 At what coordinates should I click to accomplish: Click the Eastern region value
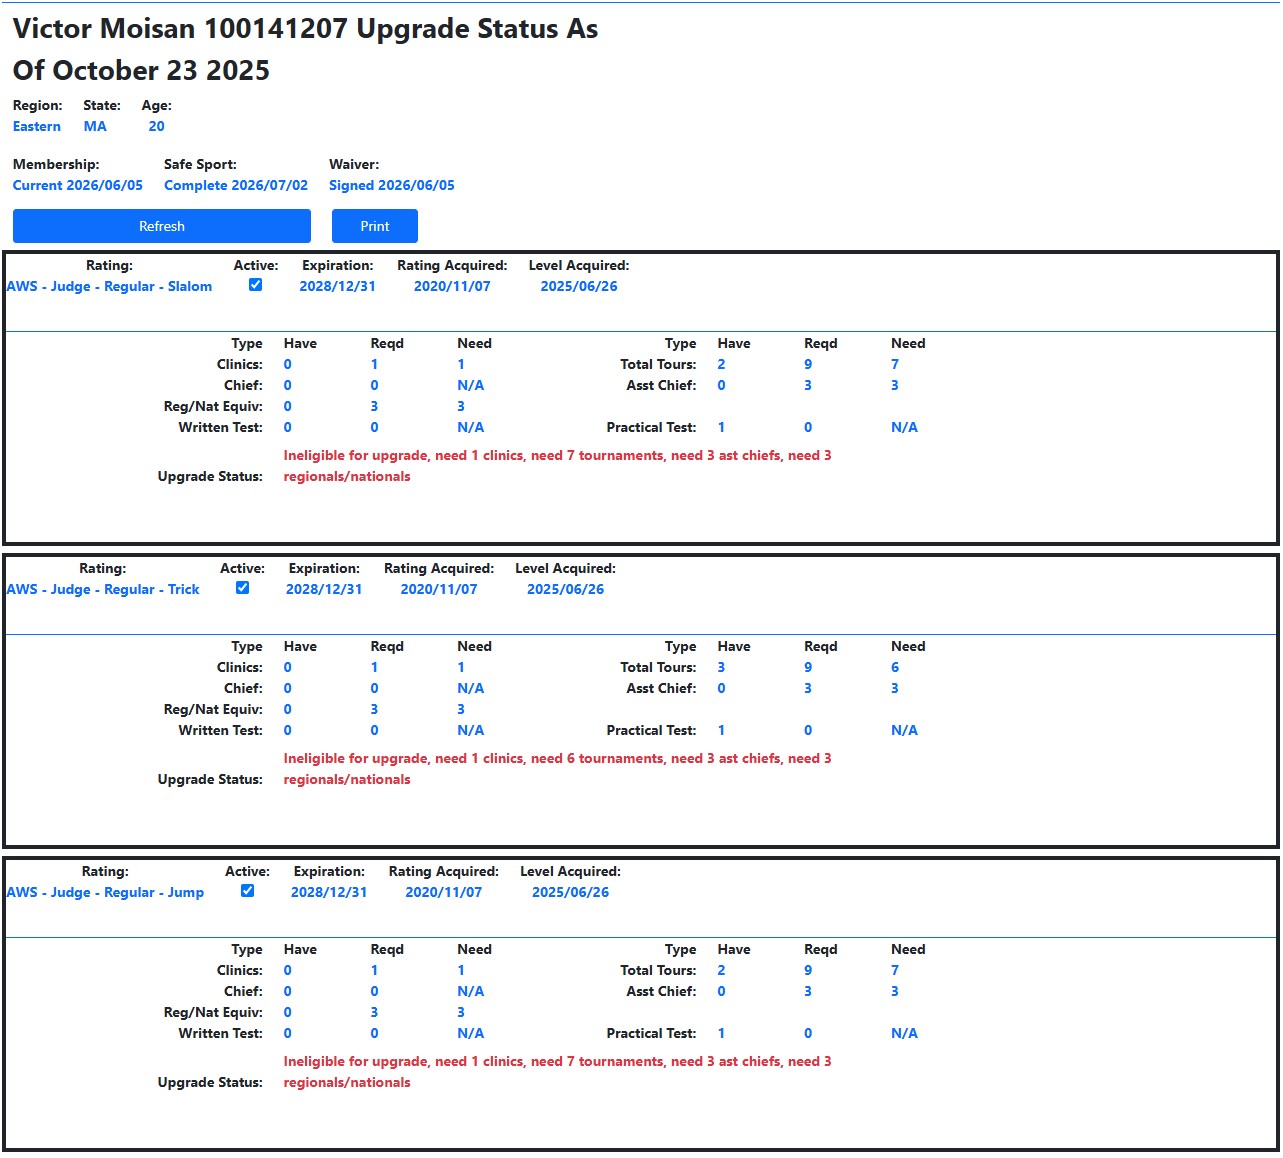37,126
